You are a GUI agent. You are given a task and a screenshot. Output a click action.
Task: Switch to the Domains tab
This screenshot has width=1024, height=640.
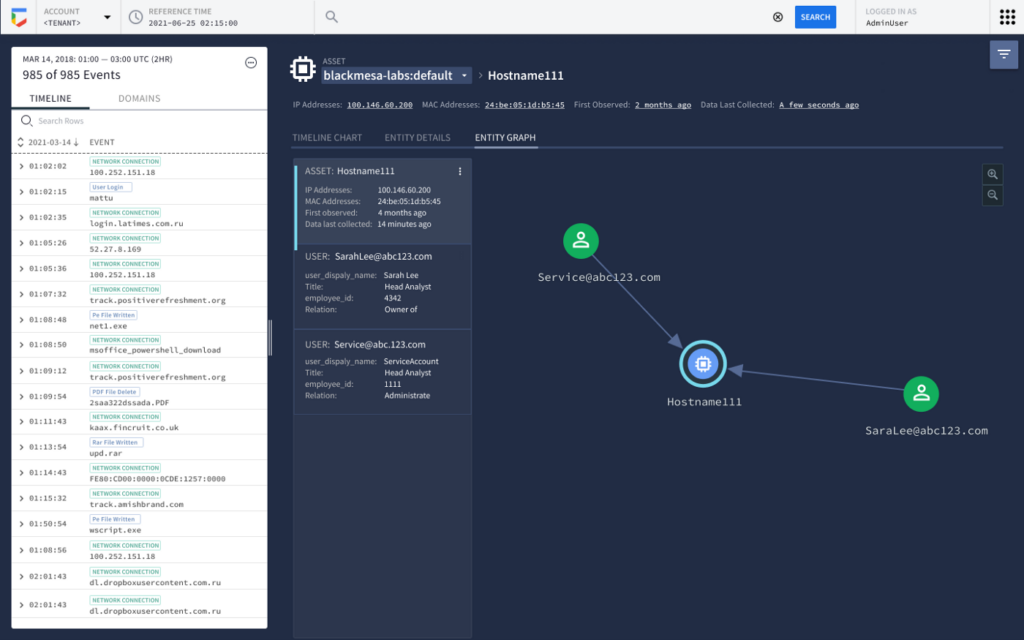point(139,99)
